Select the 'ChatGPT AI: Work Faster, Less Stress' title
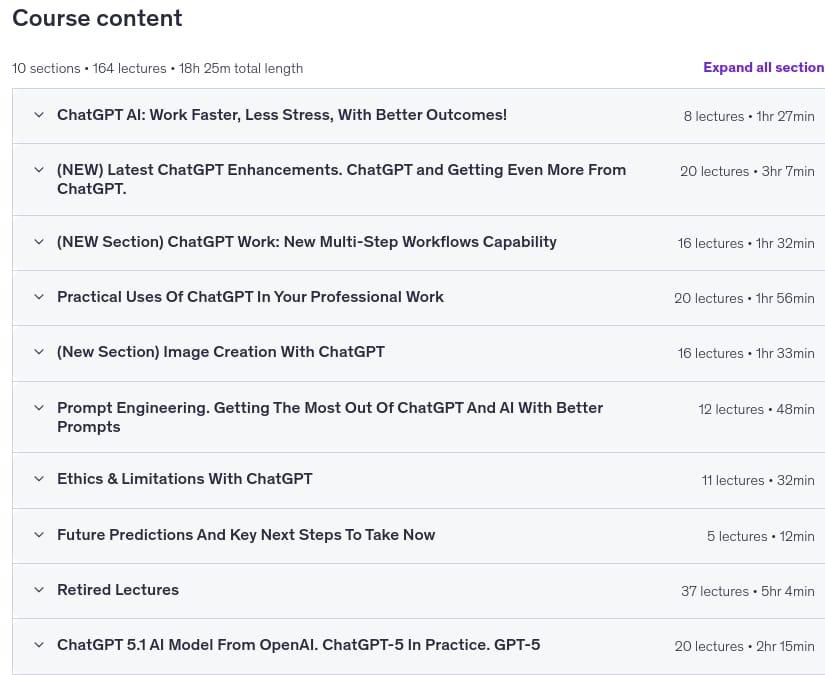Image resolution: width=825 pixels, height=675 pixels. click(282, 115)
